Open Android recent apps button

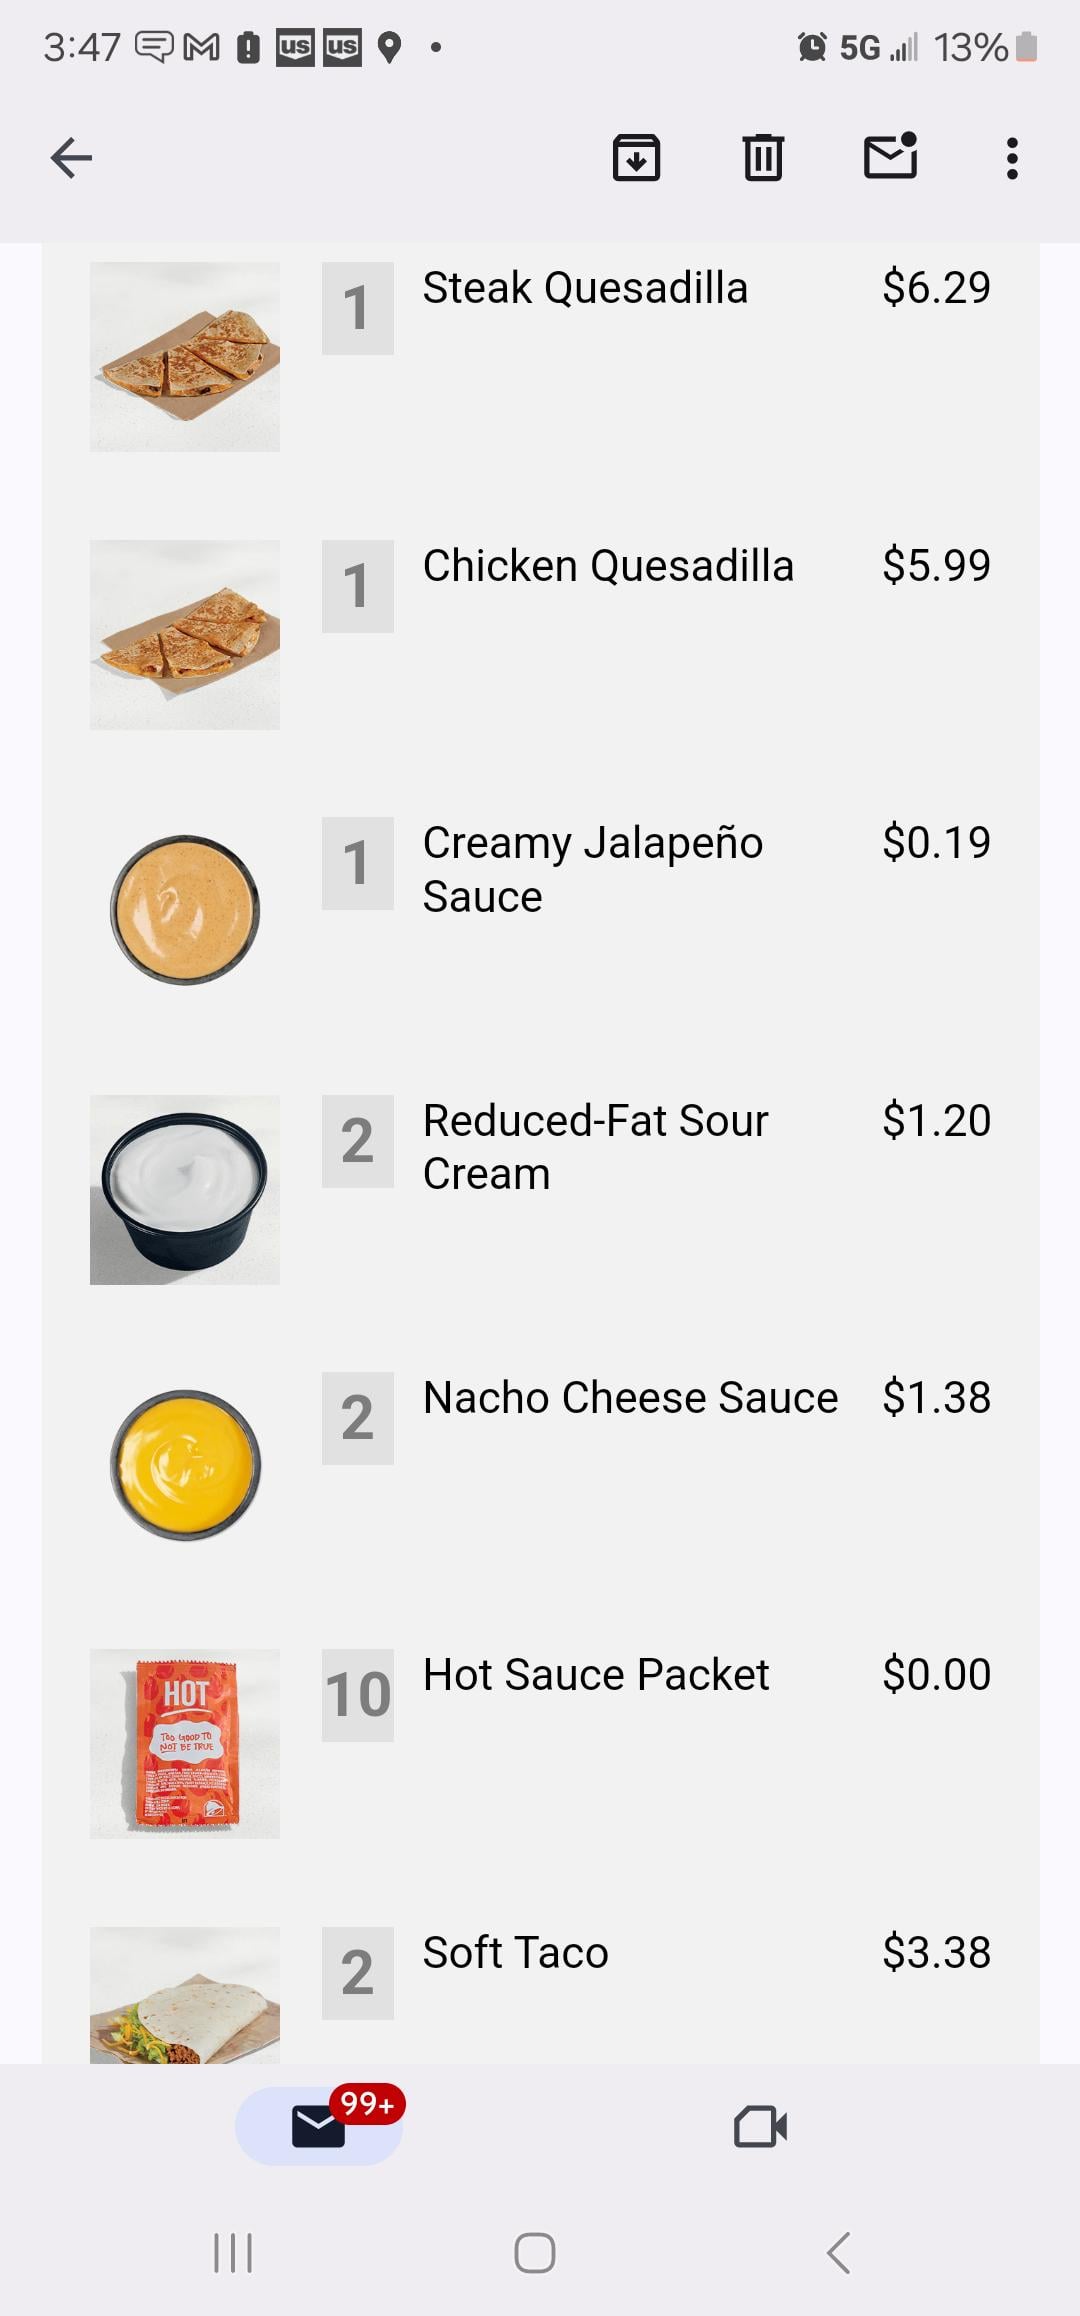click(x=233, y=2253)
